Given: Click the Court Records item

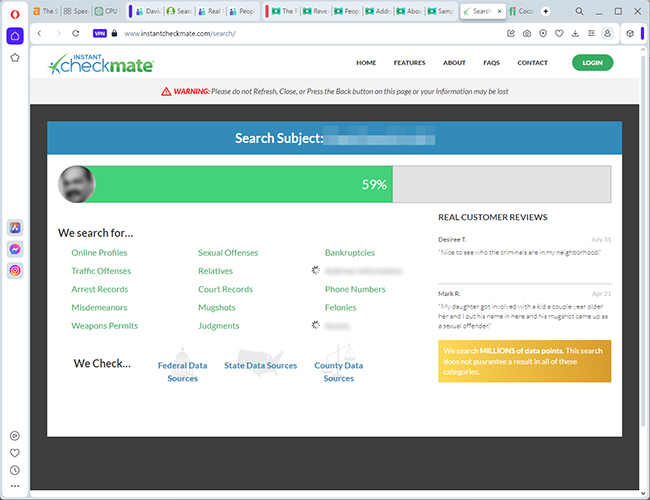Looking at the screenshot, I should pyautogui.click(x=226, y=289).
